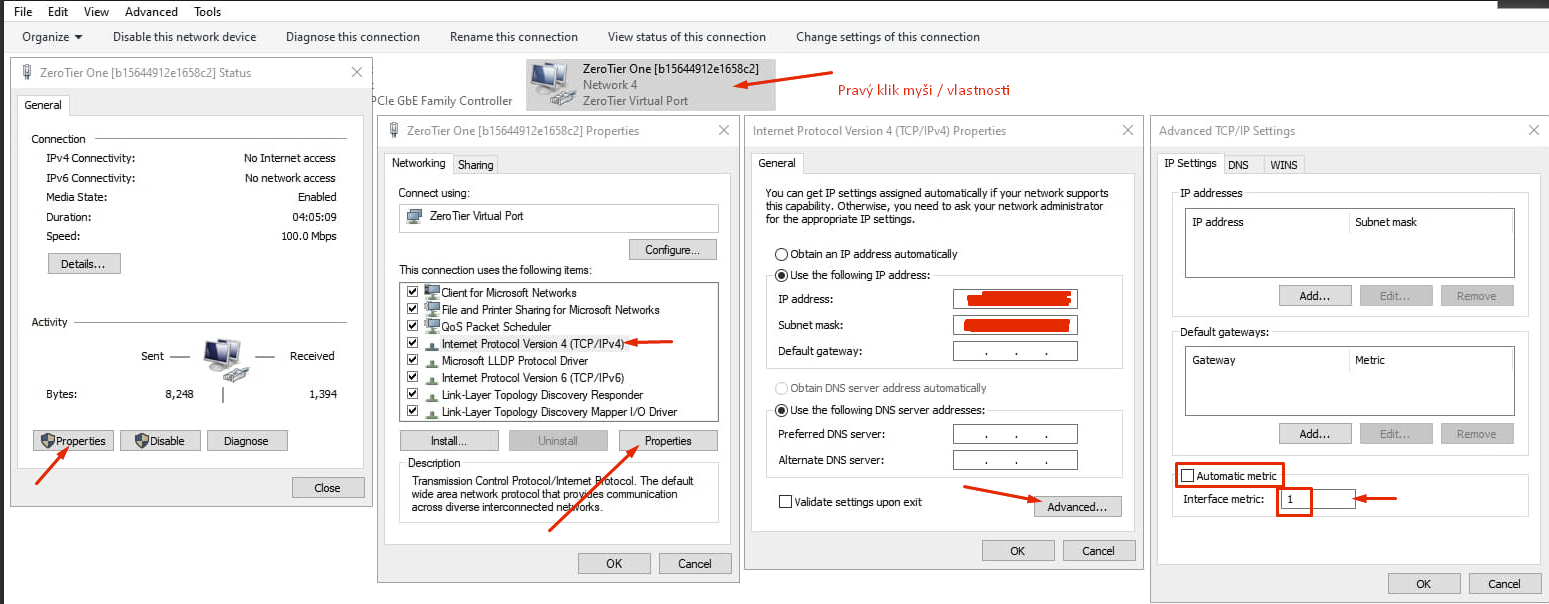Image resolution: width=1549 pixels, height=604 pixels.
Task: Select the IP Settings tab
Action: click(1190, 163)
